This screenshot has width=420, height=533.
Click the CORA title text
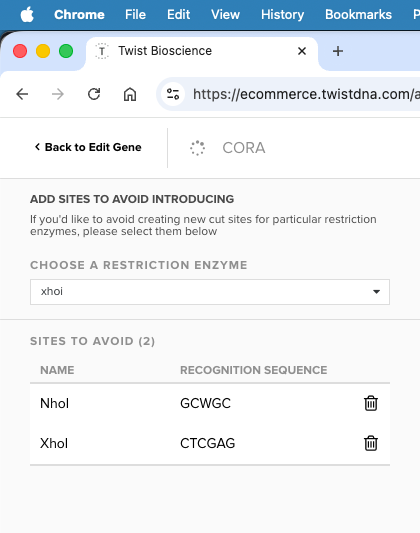click(x=244, y=148)
